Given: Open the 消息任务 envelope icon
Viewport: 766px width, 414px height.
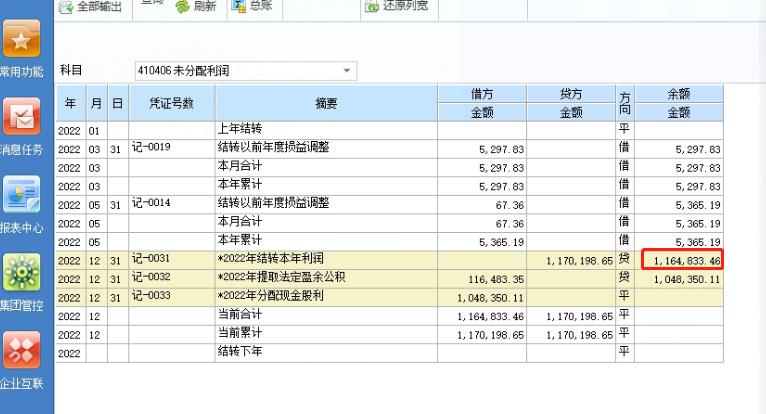Looking at the screenshot, I should [22, 117].
